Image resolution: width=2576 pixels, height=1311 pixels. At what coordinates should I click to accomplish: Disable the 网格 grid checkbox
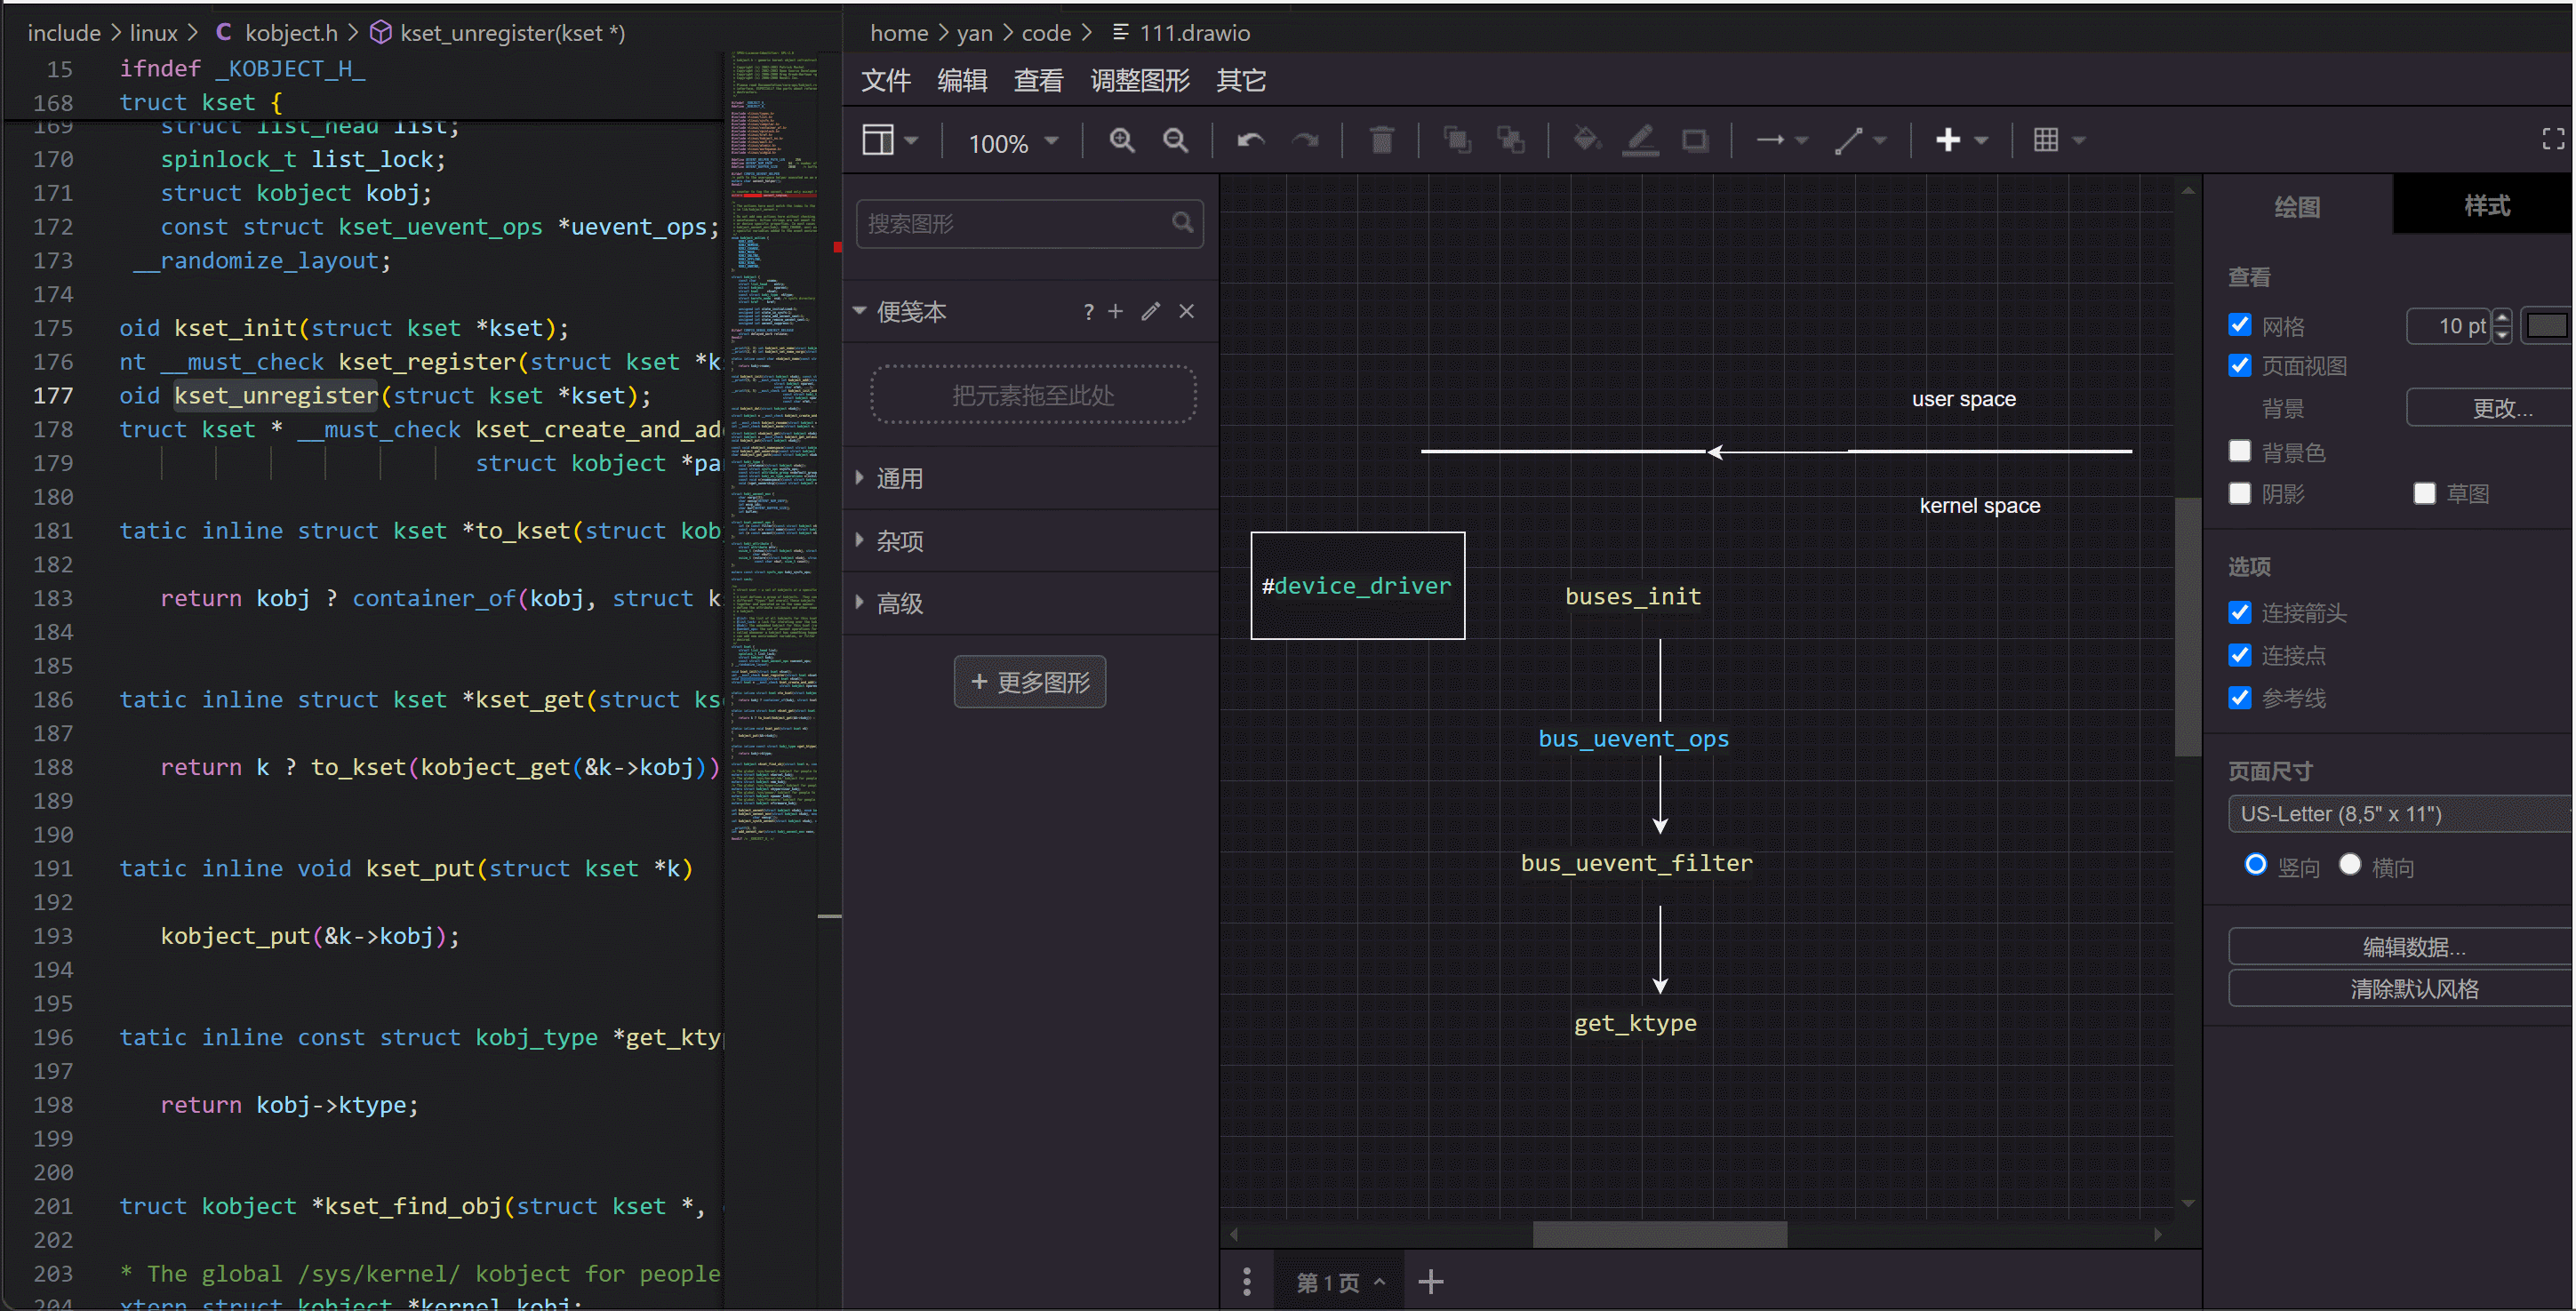(x=2240, y=325)
